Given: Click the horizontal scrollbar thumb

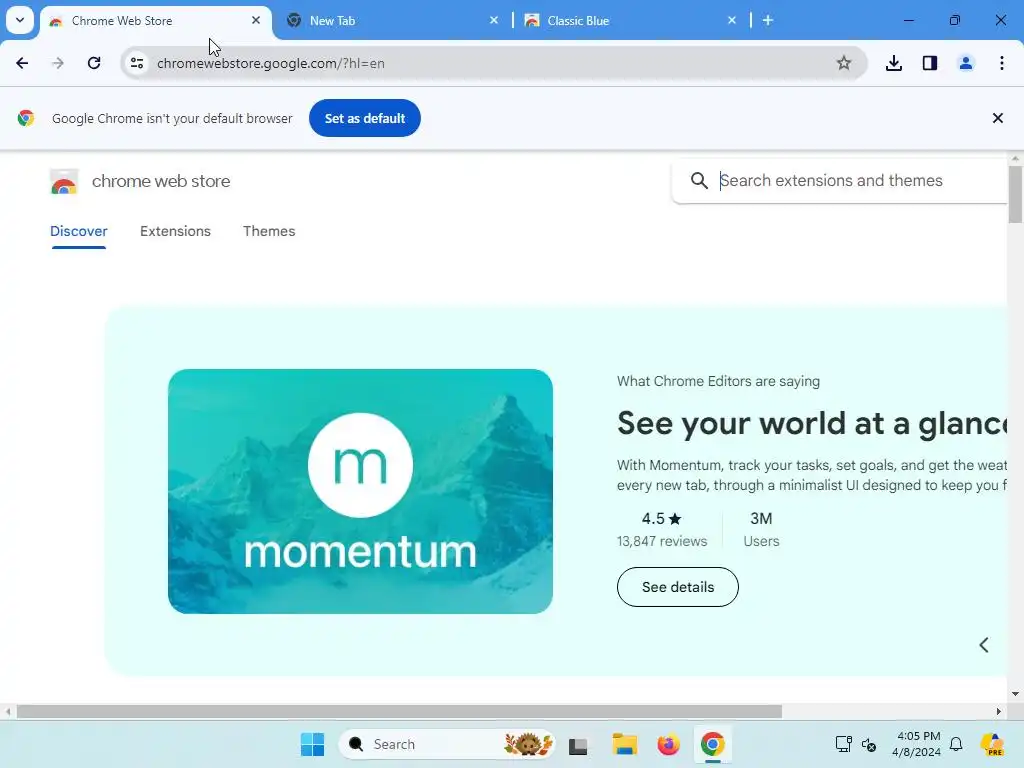Looking at the screenshot, I should coord(399,712).
